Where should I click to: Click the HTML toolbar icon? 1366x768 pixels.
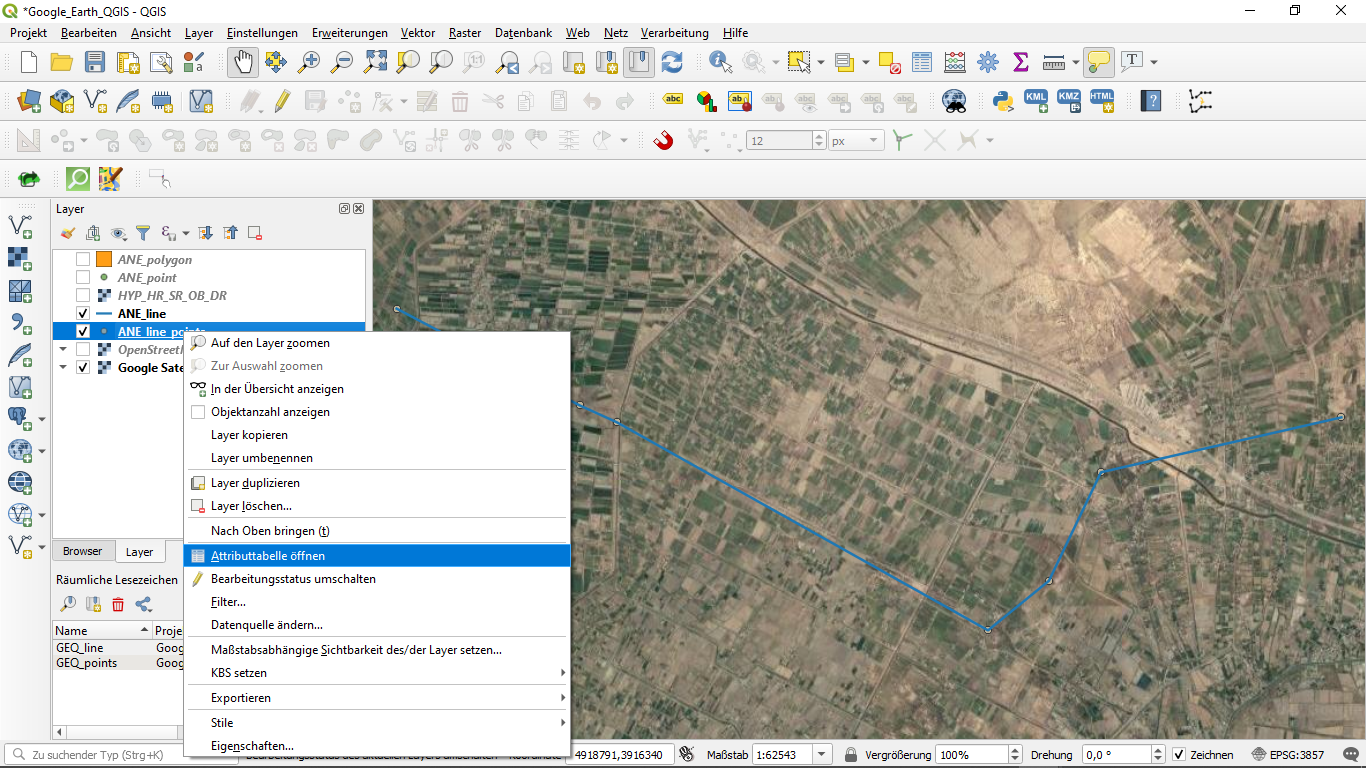click(x=1101, y=101)
